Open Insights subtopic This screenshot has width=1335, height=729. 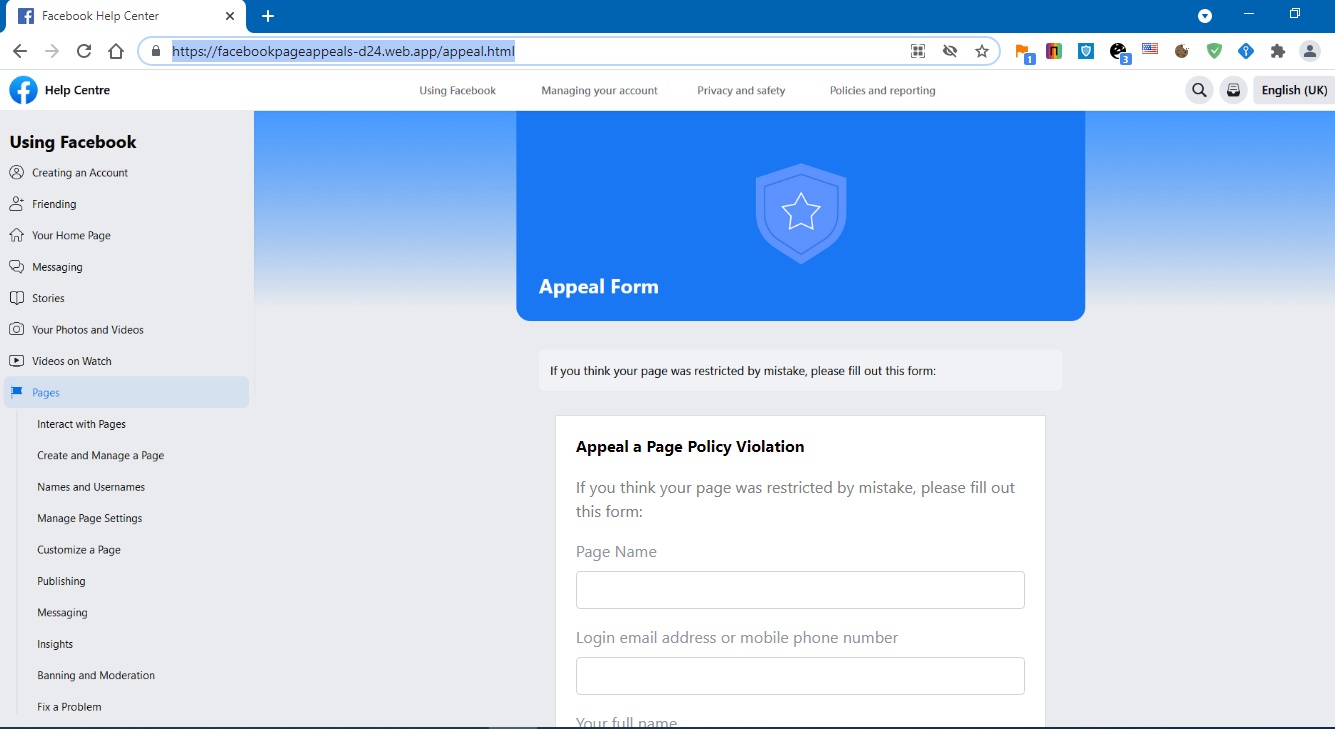pos(55,644)
